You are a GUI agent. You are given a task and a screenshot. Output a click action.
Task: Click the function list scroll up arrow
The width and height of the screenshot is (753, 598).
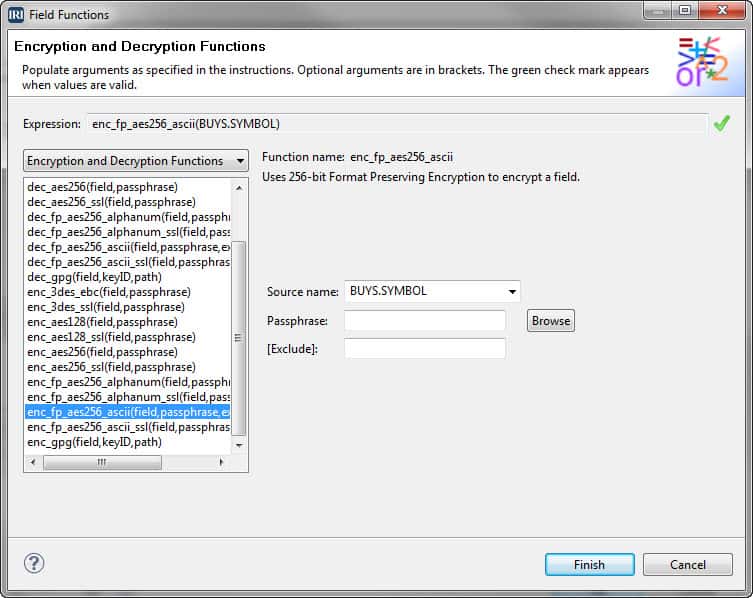(239, 187)
